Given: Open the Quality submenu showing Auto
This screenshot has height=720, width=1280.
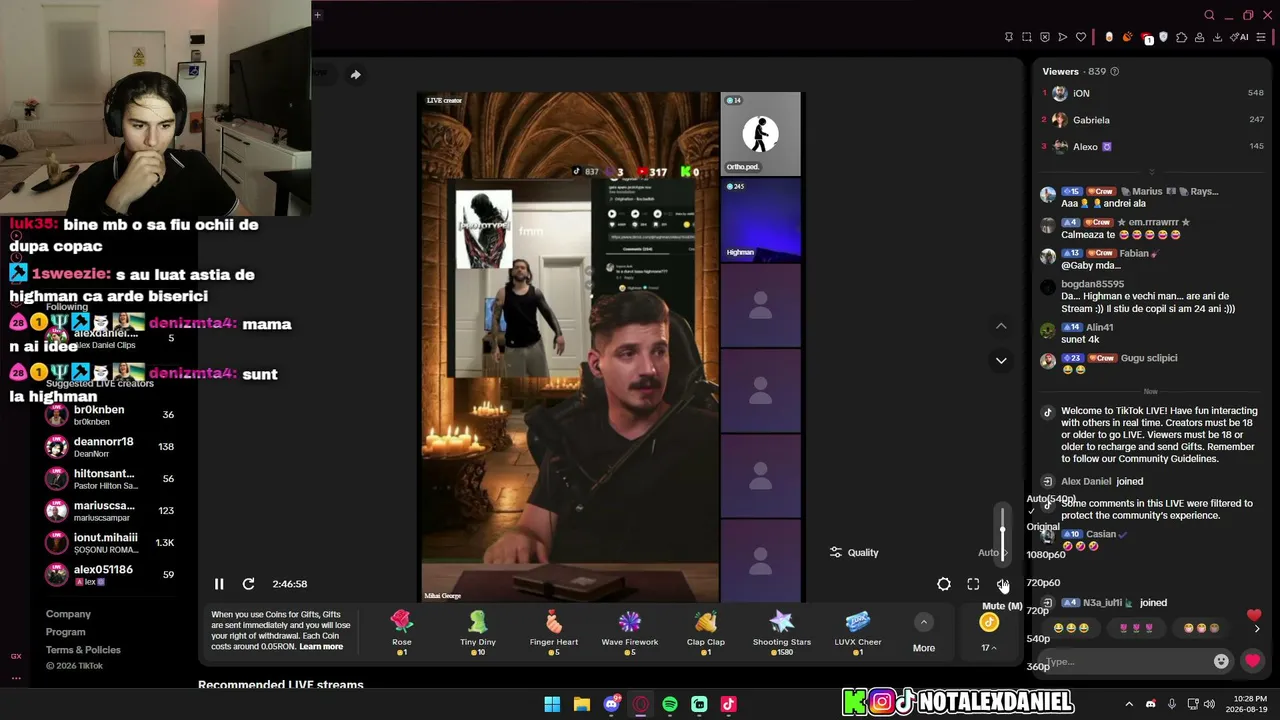Looking at the screenshot, I should click(x=918, y=552).
